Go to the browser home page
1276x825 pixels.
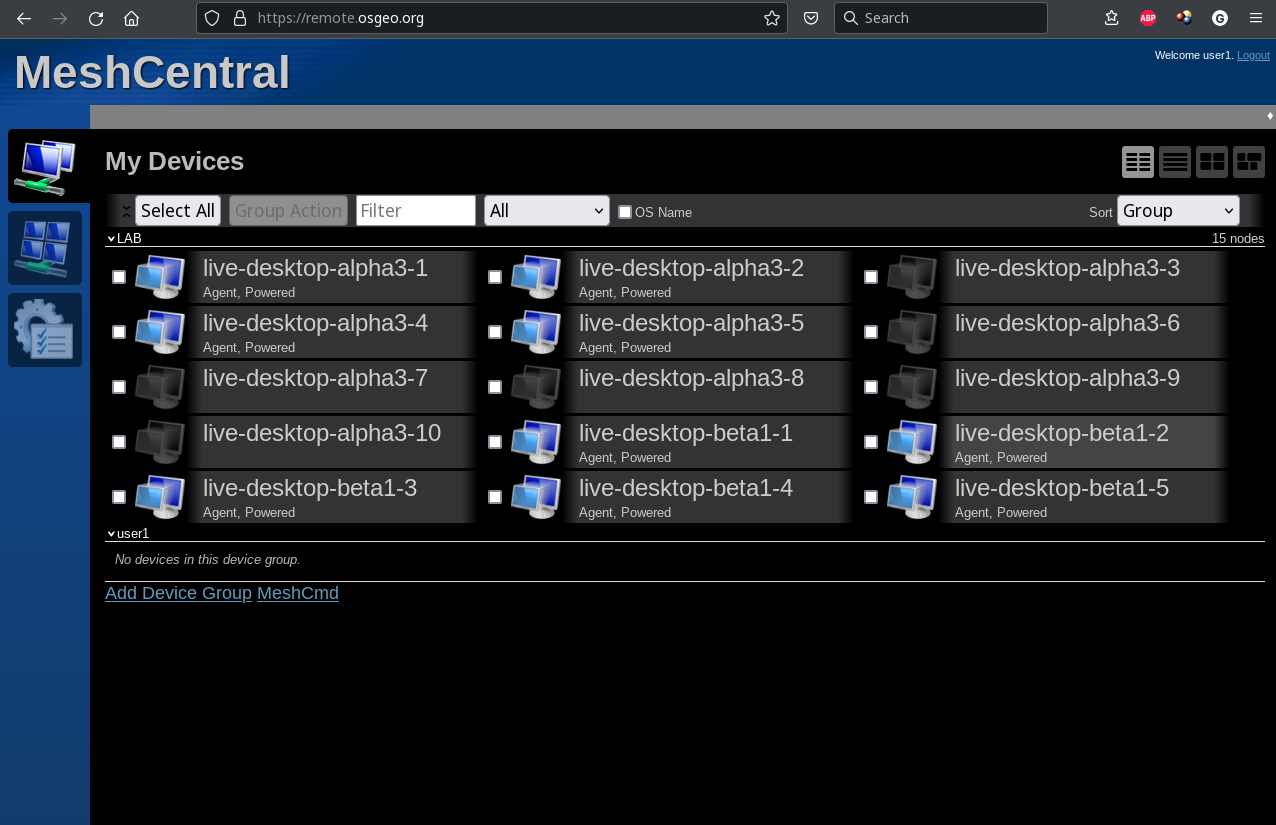131,18
